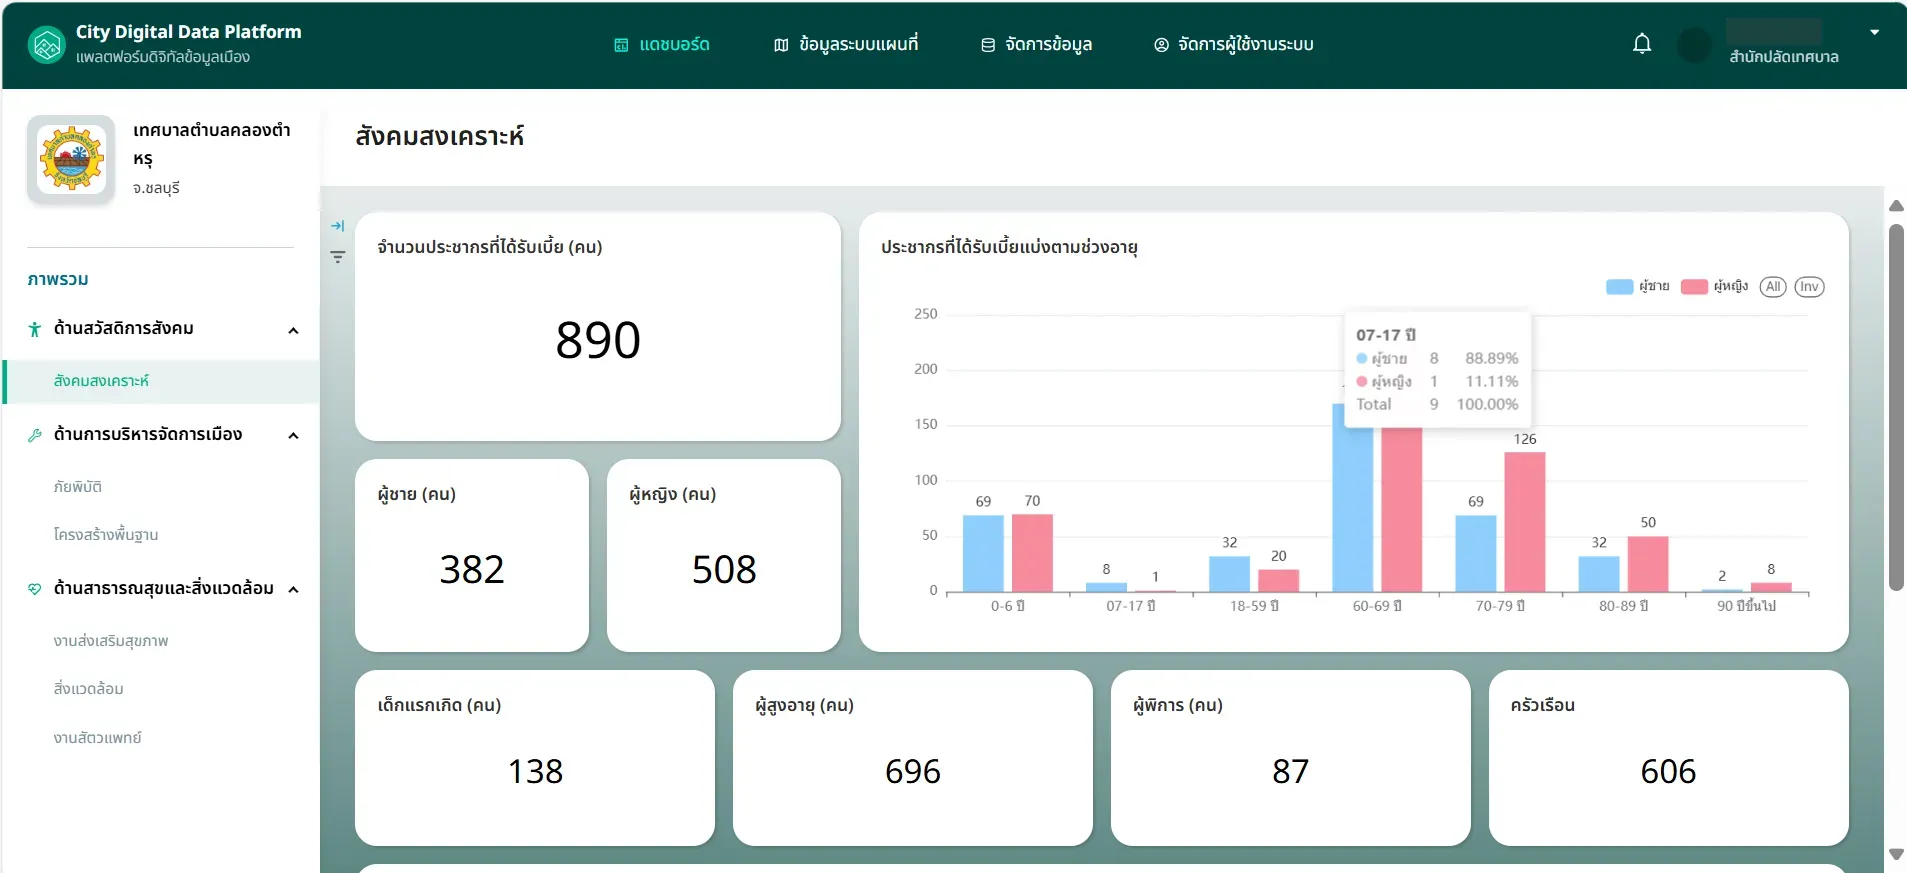Click the wrench icon for city management
This screenshot has height=873, width=1907.
(34, 435)
